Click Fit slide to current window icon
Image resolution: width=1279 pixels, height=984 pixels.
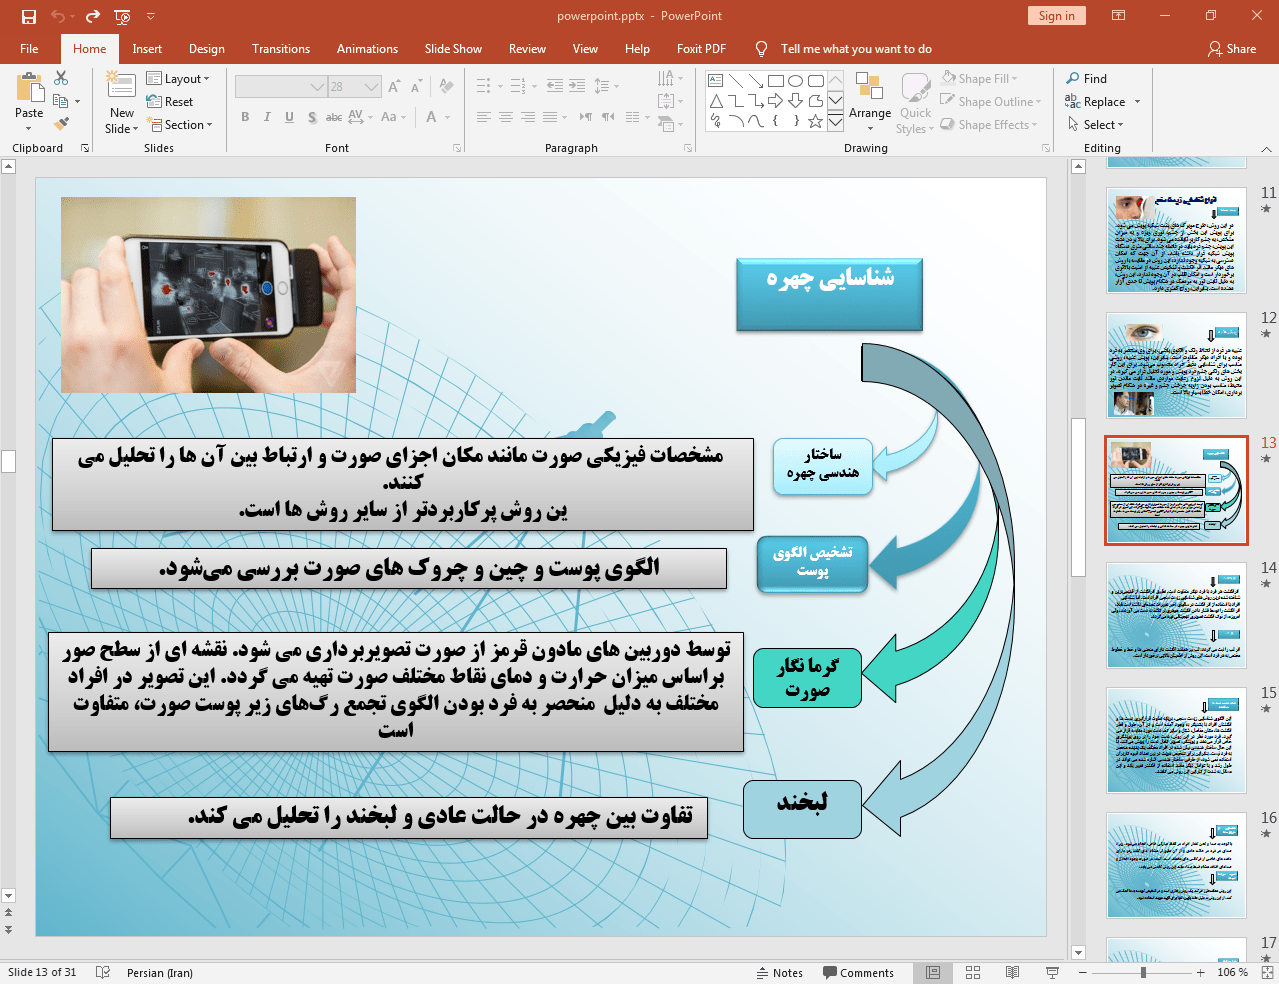point(1267,972)
